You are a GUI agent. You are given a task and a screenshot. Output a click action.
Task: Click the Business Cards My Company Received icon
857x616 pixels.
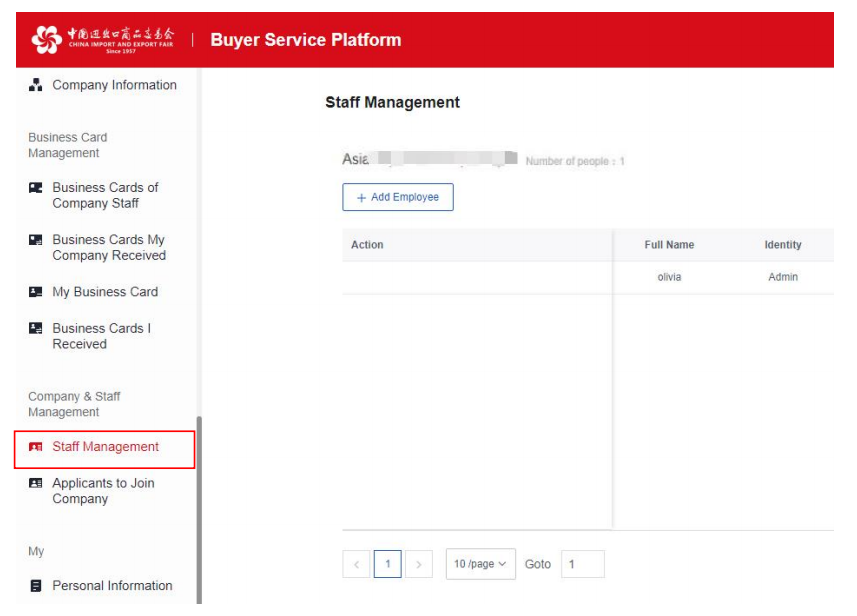point(36,240)
